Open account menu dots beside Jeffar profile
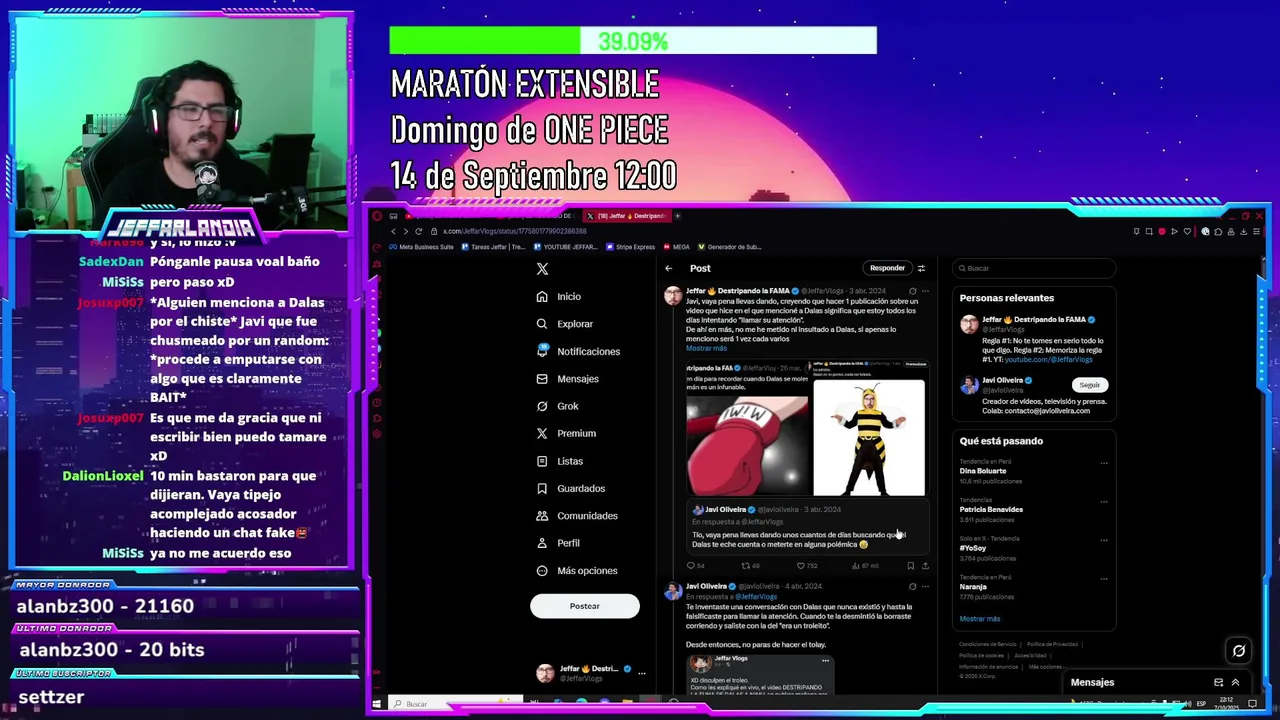Image resolution: width=1280 pixels, height=720 pixels. pos(641,673)
